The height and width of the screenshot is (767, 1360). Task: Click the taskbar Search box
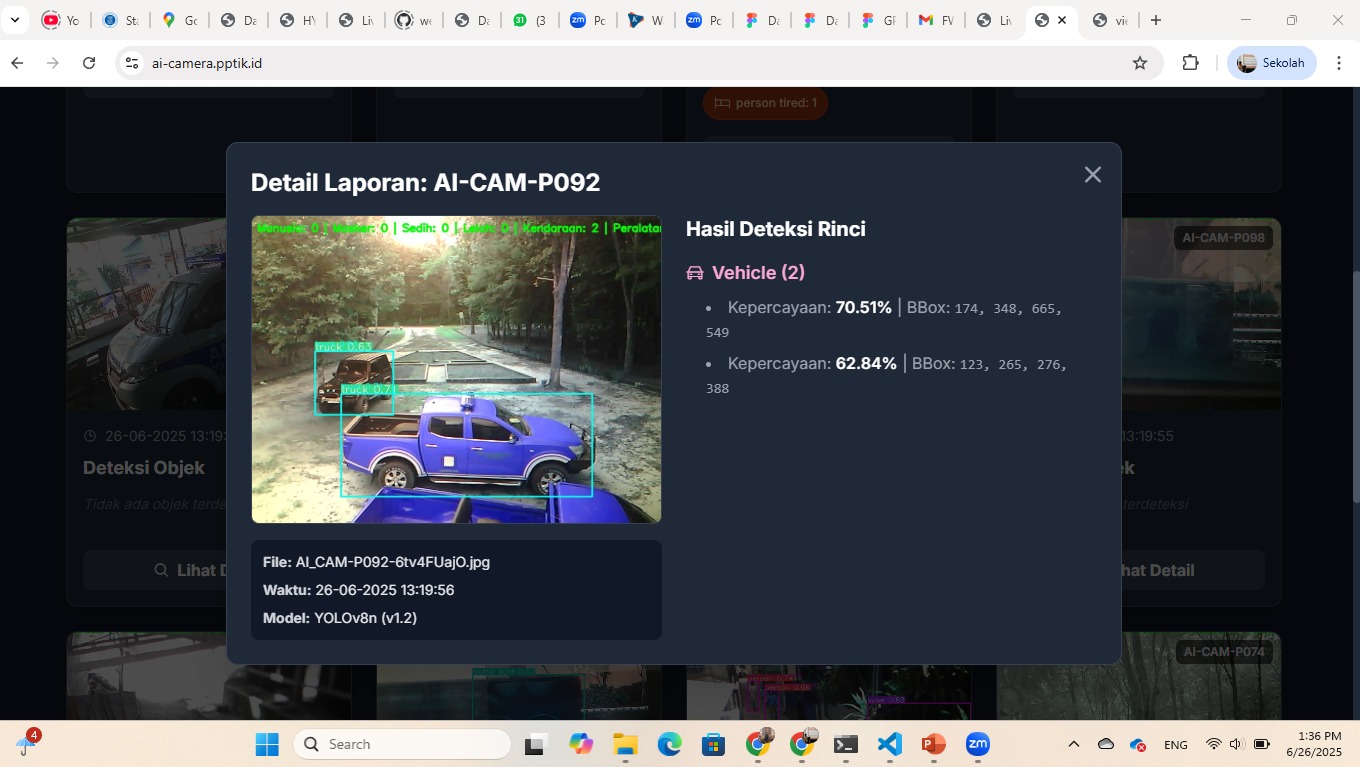click(x=402, y=744)
